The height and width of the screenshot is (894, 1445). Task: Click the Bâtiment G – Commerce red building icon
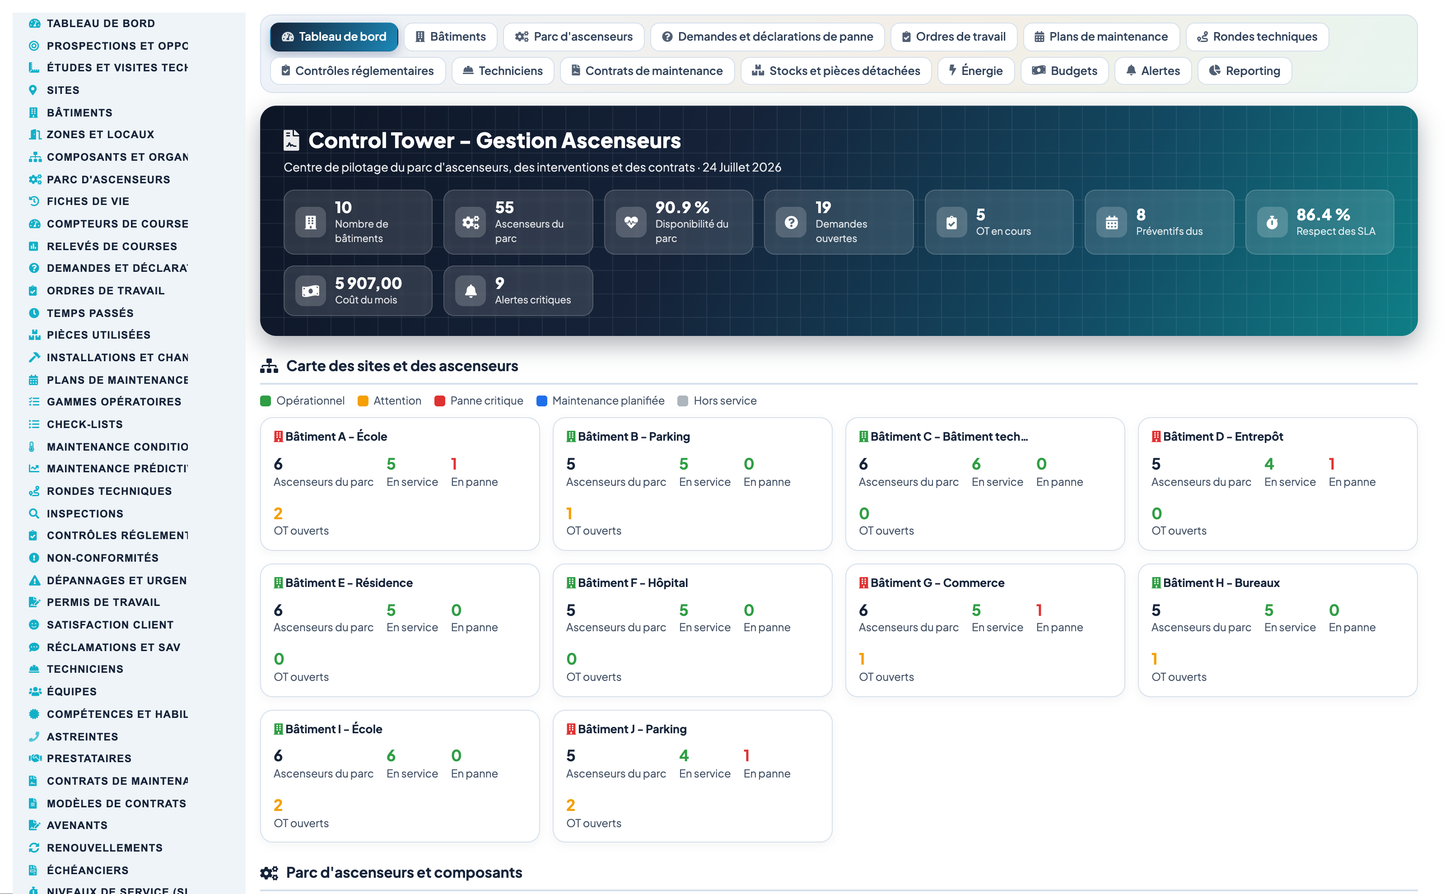point(863,582)
